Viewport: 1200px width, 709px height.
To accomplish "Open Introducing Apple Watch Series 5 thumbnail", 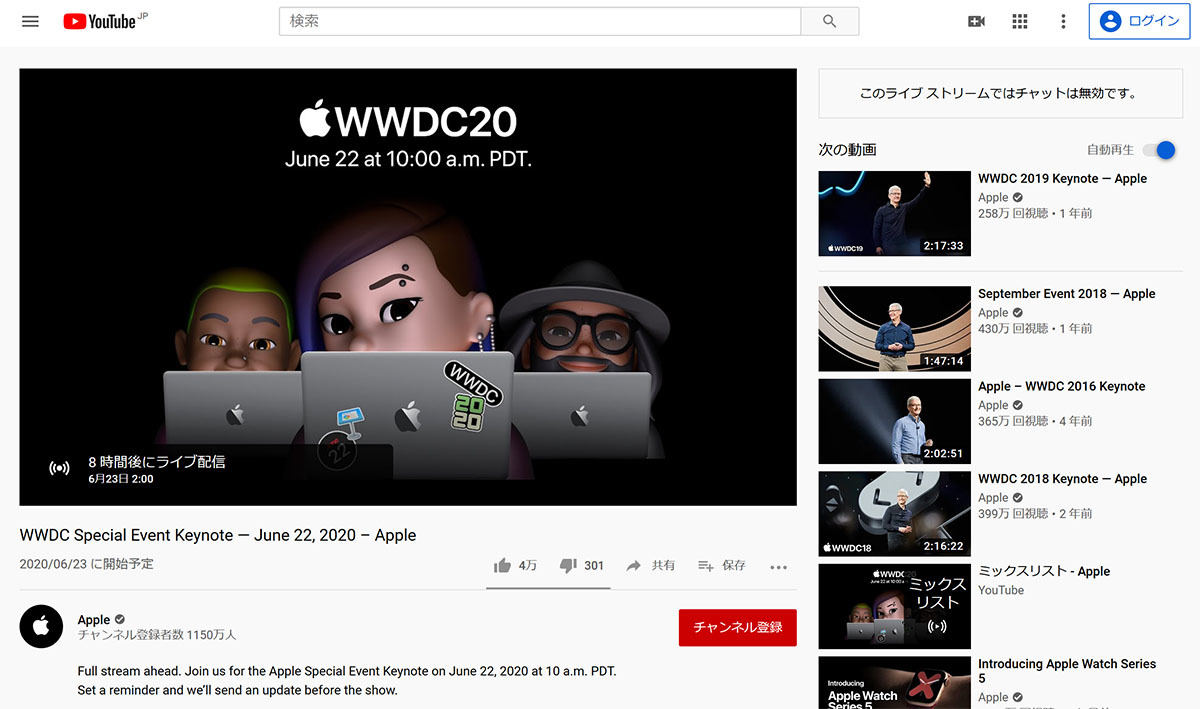I will point(895,683).
